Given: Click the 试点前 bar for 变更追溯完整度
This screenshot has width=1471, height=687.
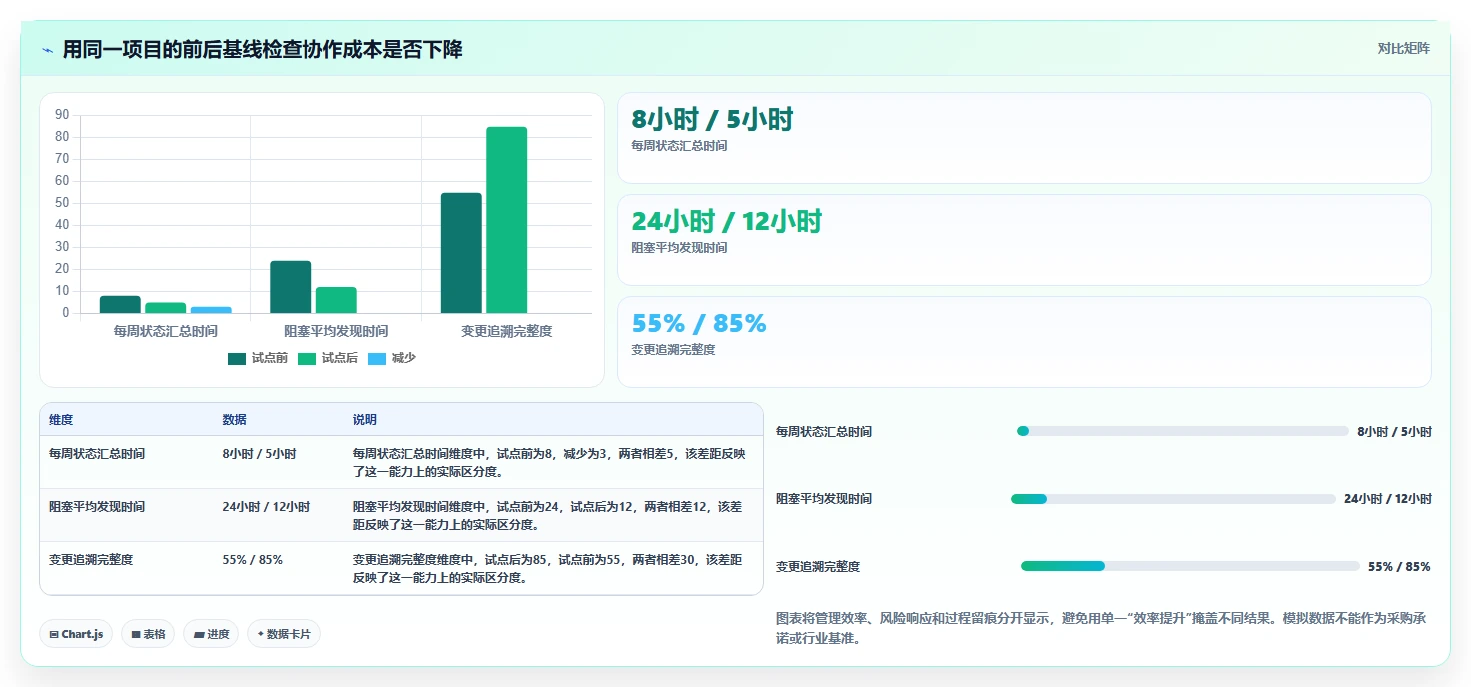Looking at the screenshot, I should [461, 253].
